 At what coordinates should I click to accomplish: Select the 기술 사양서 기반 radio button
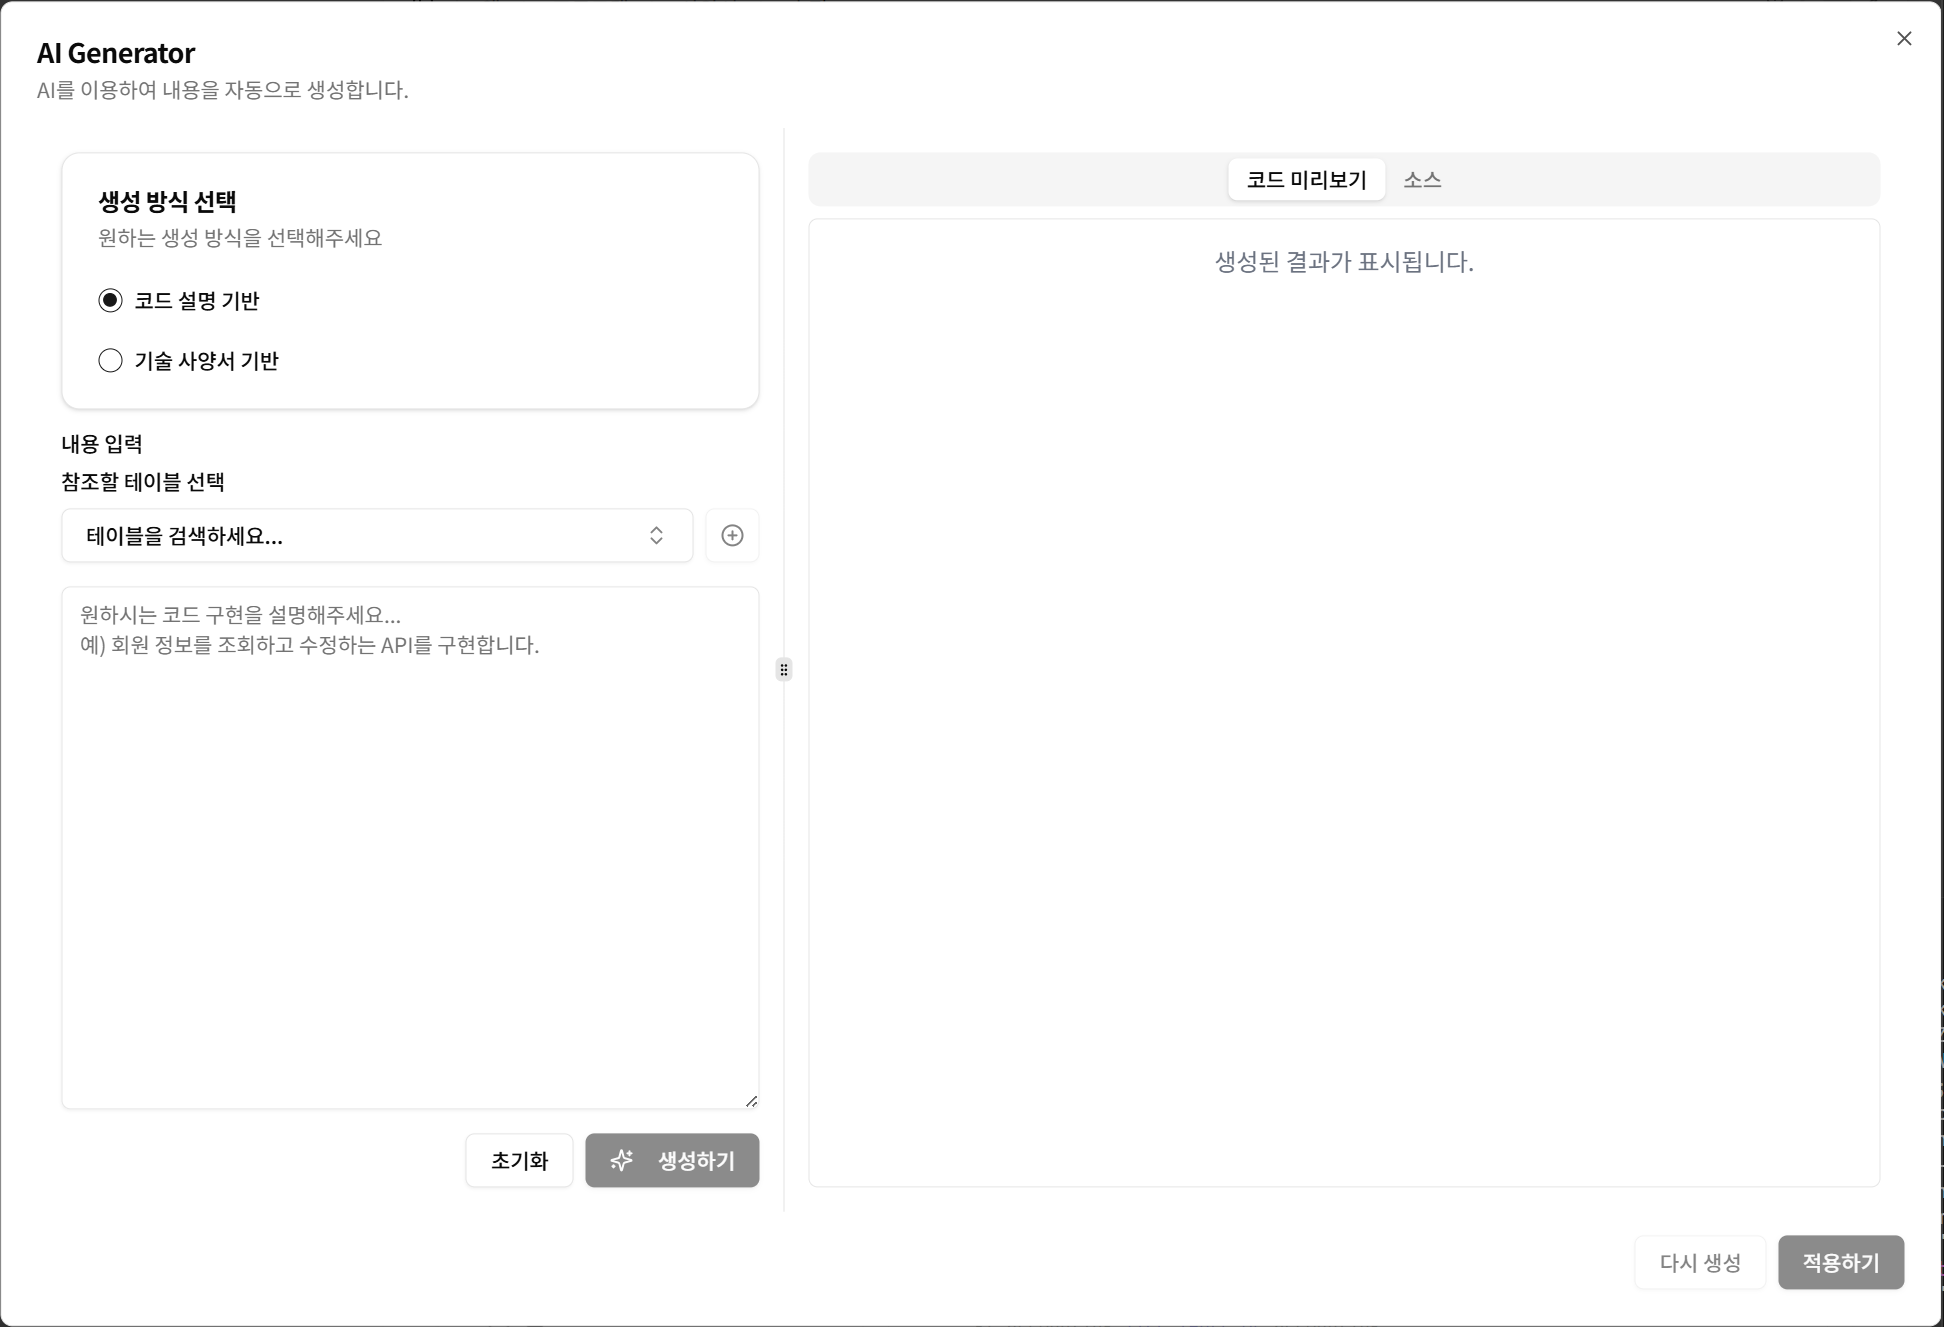110,361
